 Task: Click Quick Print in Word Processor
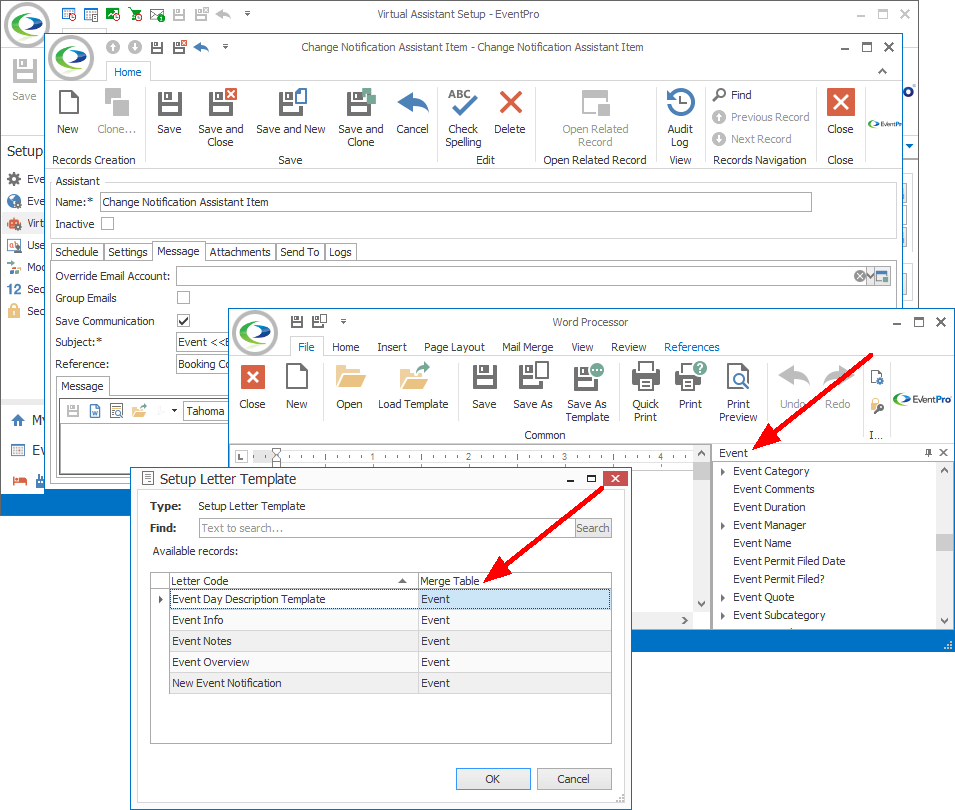tap(646, 393)
